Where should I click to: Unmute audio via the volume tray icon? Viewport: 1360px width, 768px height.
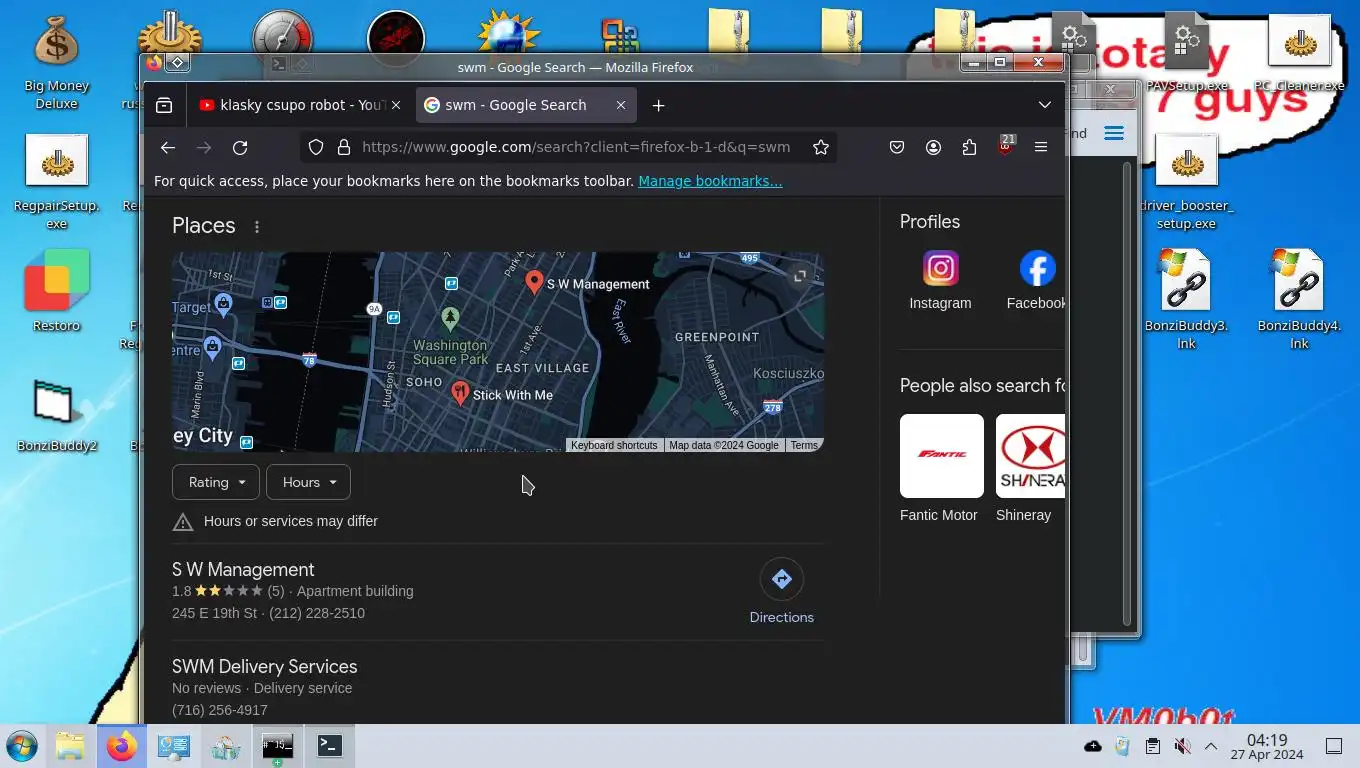(1181, 746)
